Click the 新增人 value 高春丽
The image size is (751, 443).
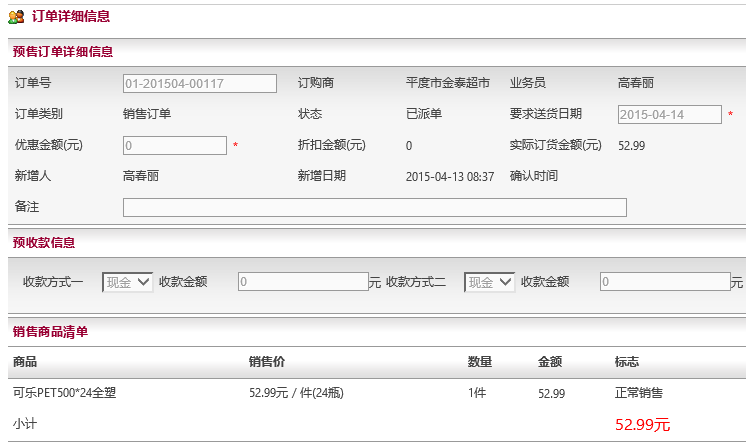[x=141, y=176]
